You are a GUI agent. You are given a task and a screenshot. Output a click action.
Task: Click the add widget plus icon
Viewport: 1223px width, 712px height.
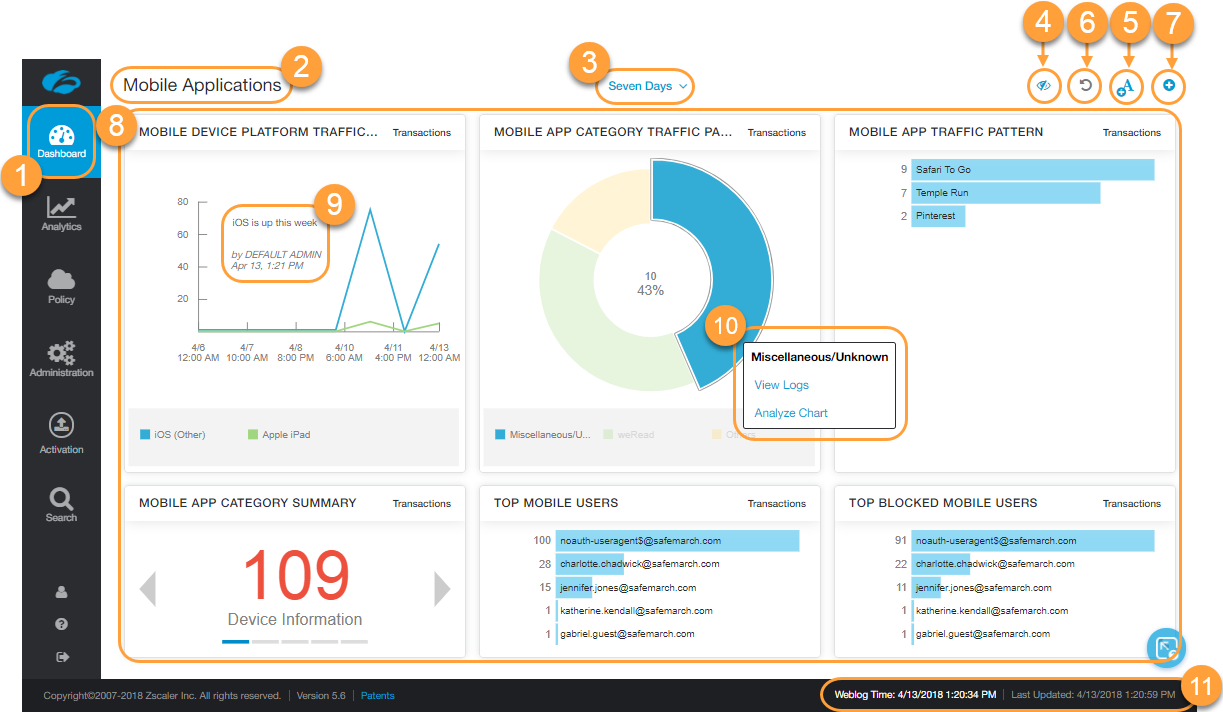click(1168, 87)
